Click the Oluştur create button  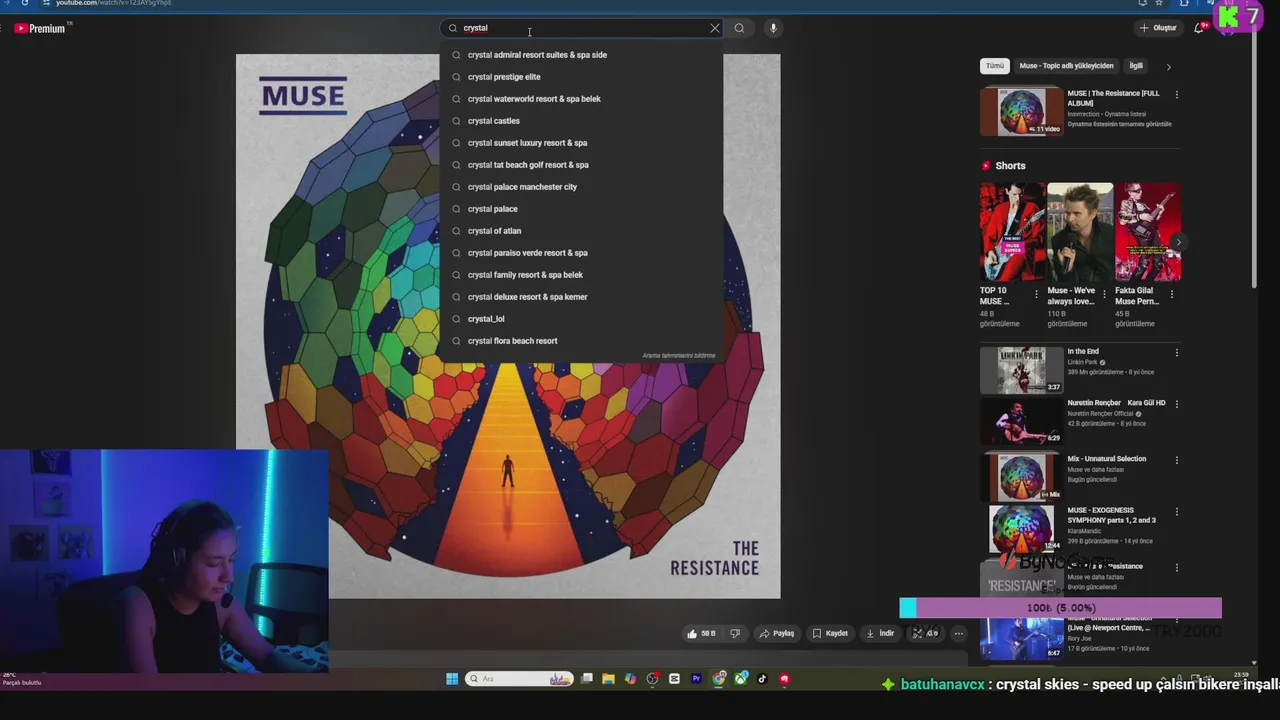point(1158,28)
